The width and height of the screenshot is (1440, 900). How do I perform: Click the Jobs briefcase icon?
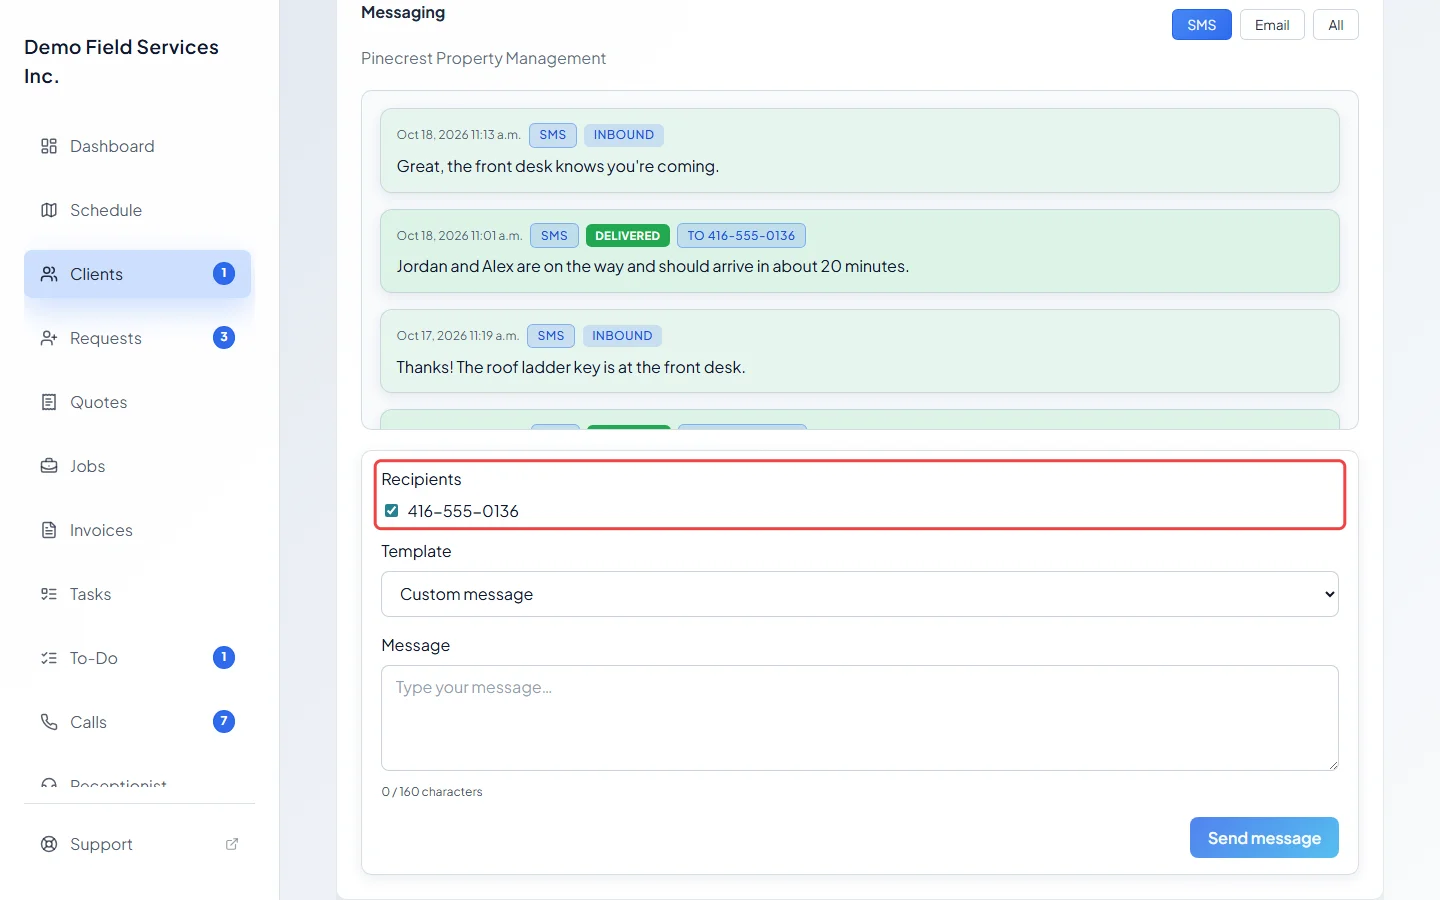click(x=49, y=466)
